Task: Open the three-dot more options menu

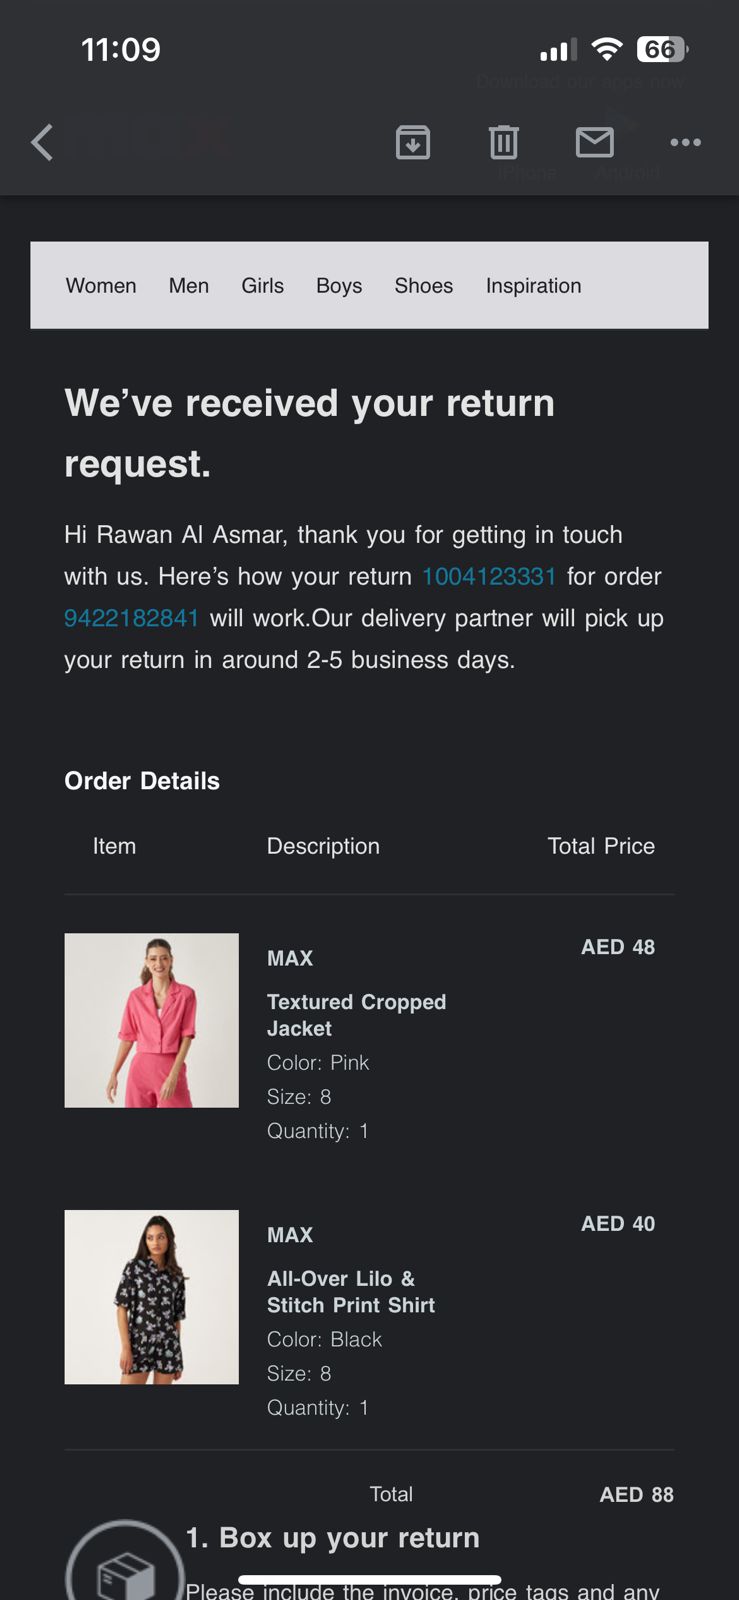Action: click(685, 143)
